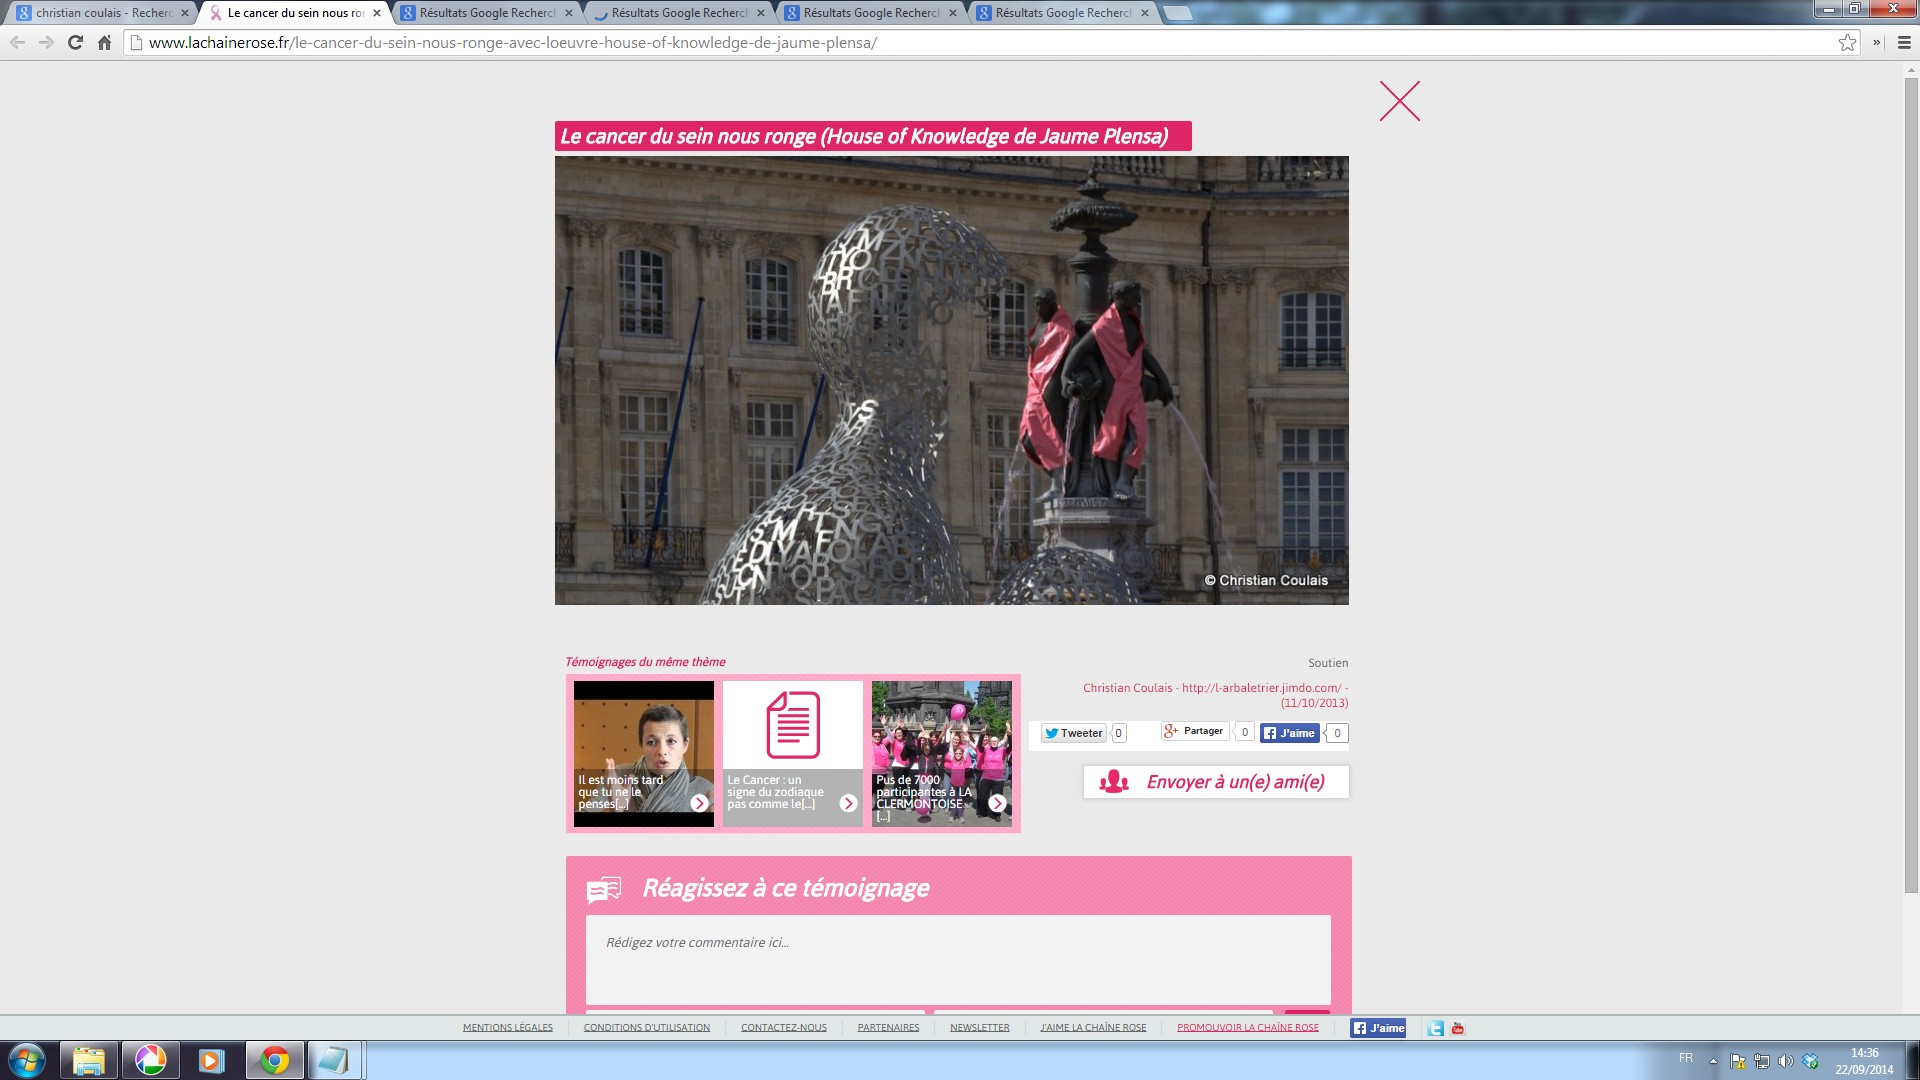This screenshot has width=1920, height=1080.
Task: Open Picasa from the taskbar
Action: coord(150,1060)
